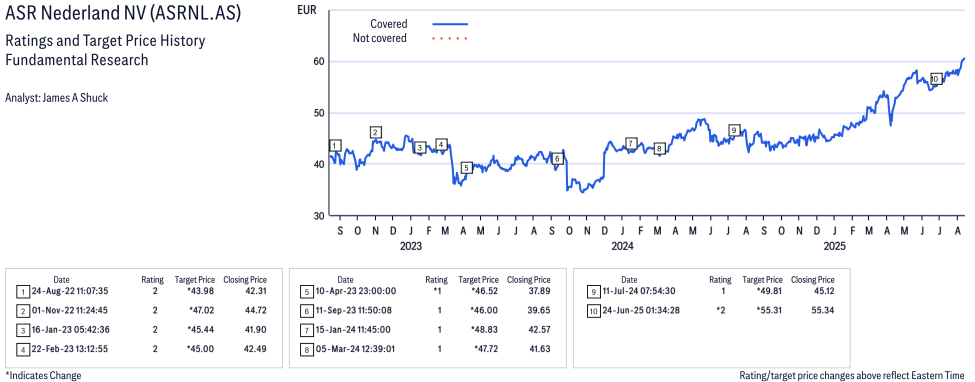Click the date 24-Aug-22 11:07:35
The image size is (975, 382).
70,291
